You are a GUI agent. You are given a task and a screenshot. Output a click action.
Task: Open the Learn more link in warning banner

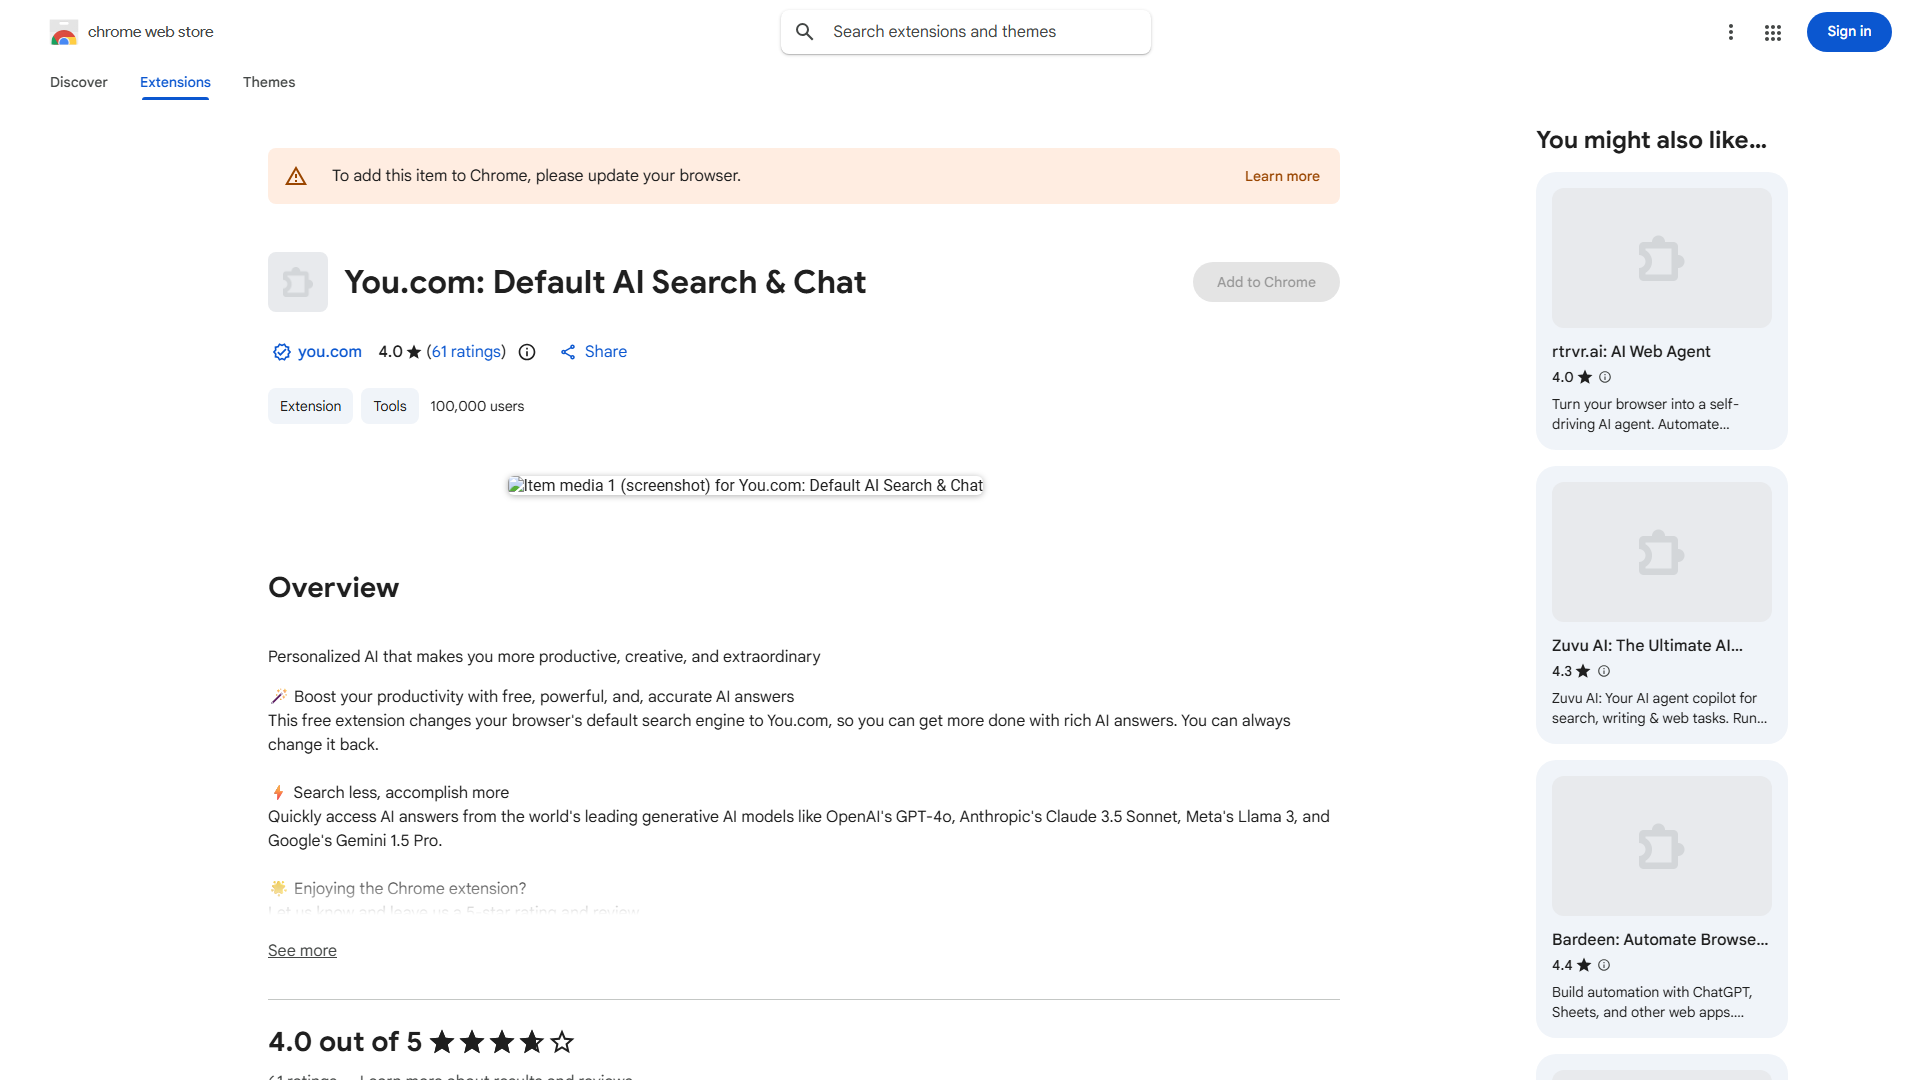tap(1281, 176)
